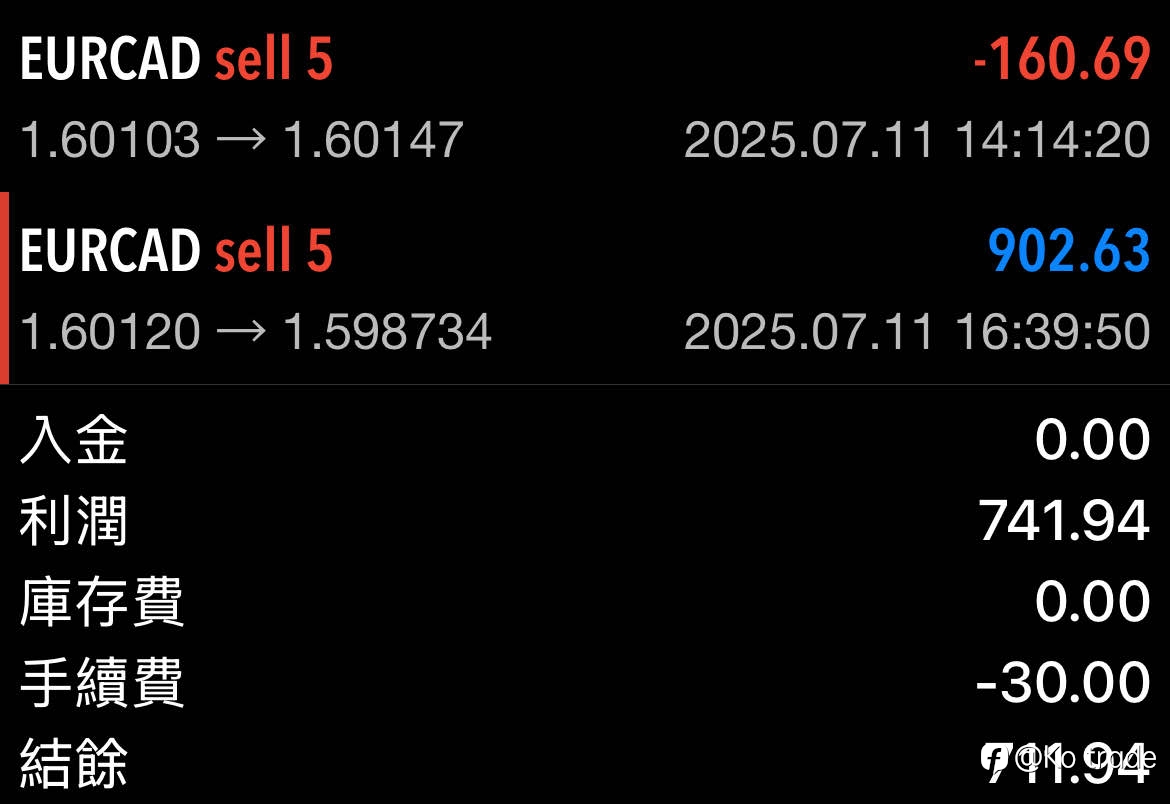
Task: Tap the 2025.07.11 14:14:20 timestamp
Action: (x=917, y=140)
